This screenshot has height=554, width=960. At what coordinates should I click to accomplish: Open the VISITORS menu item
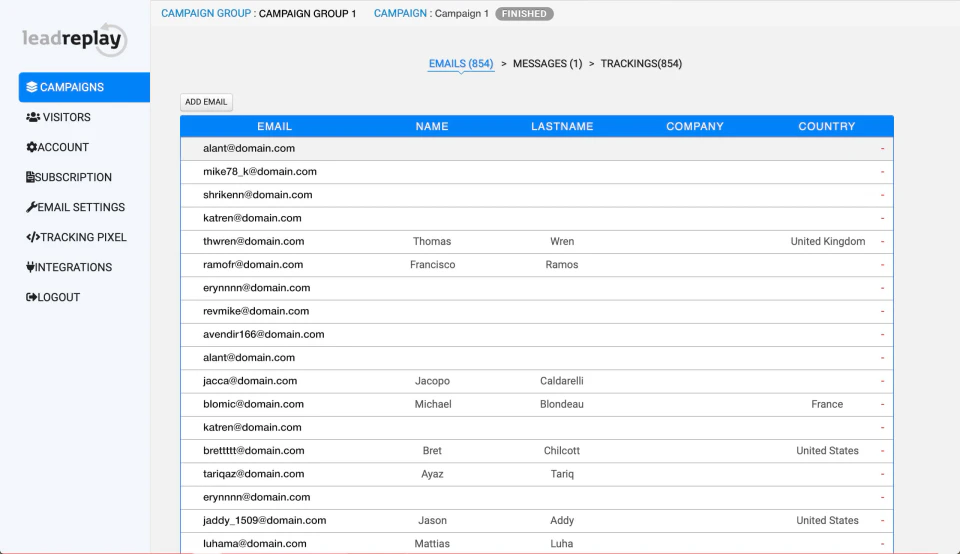tap(67, 117)
